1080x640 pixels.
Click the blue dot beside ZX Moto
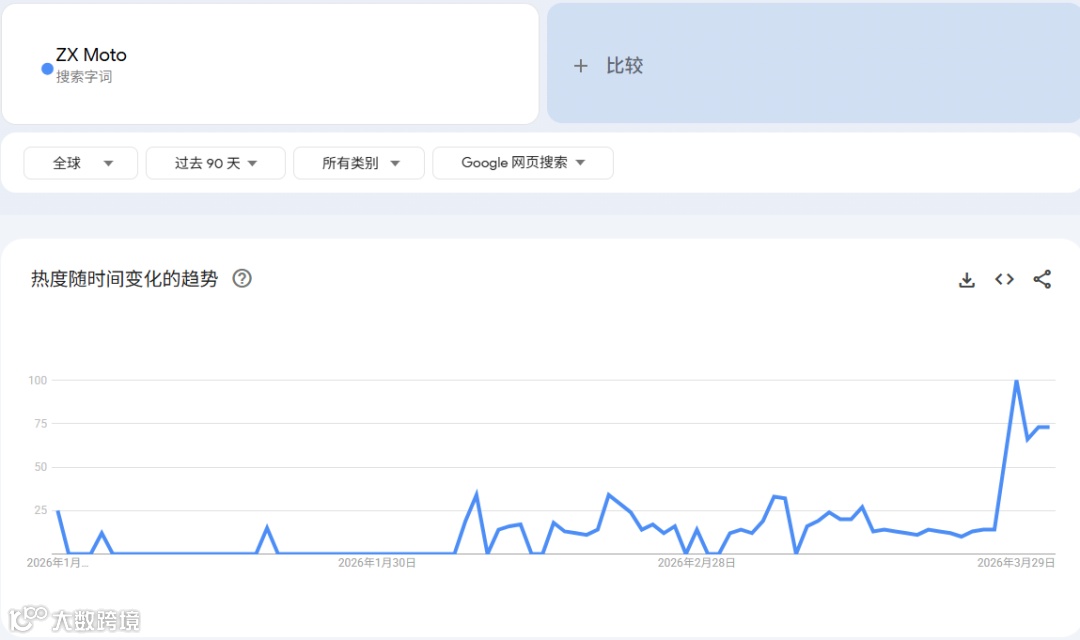48,68
